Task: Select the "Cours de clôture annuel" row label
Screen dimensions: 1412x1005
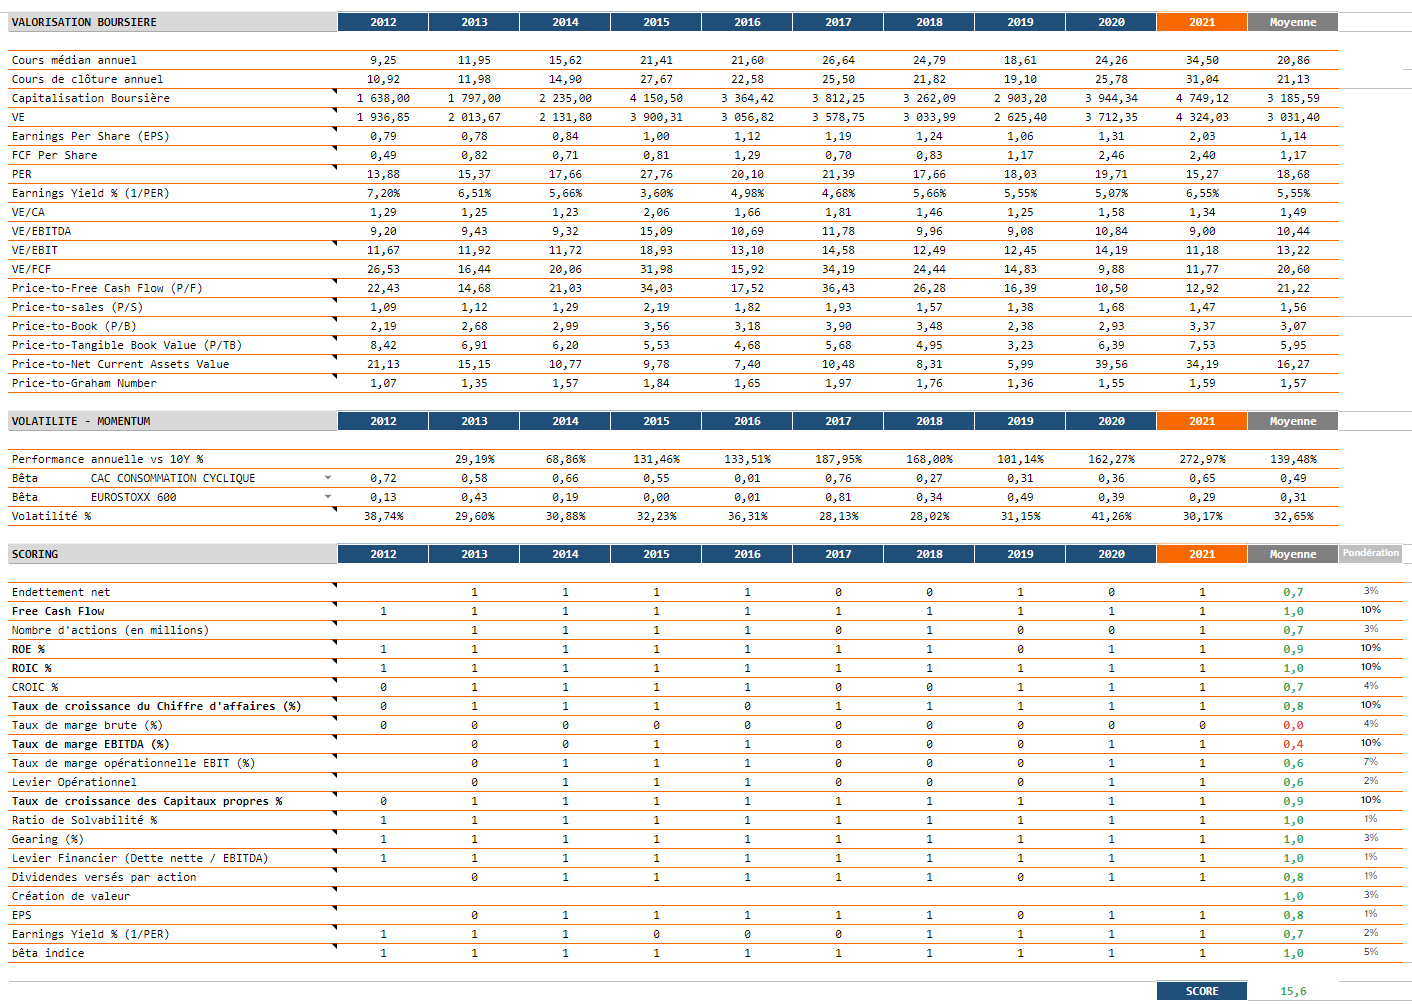Action: (87, 79)
